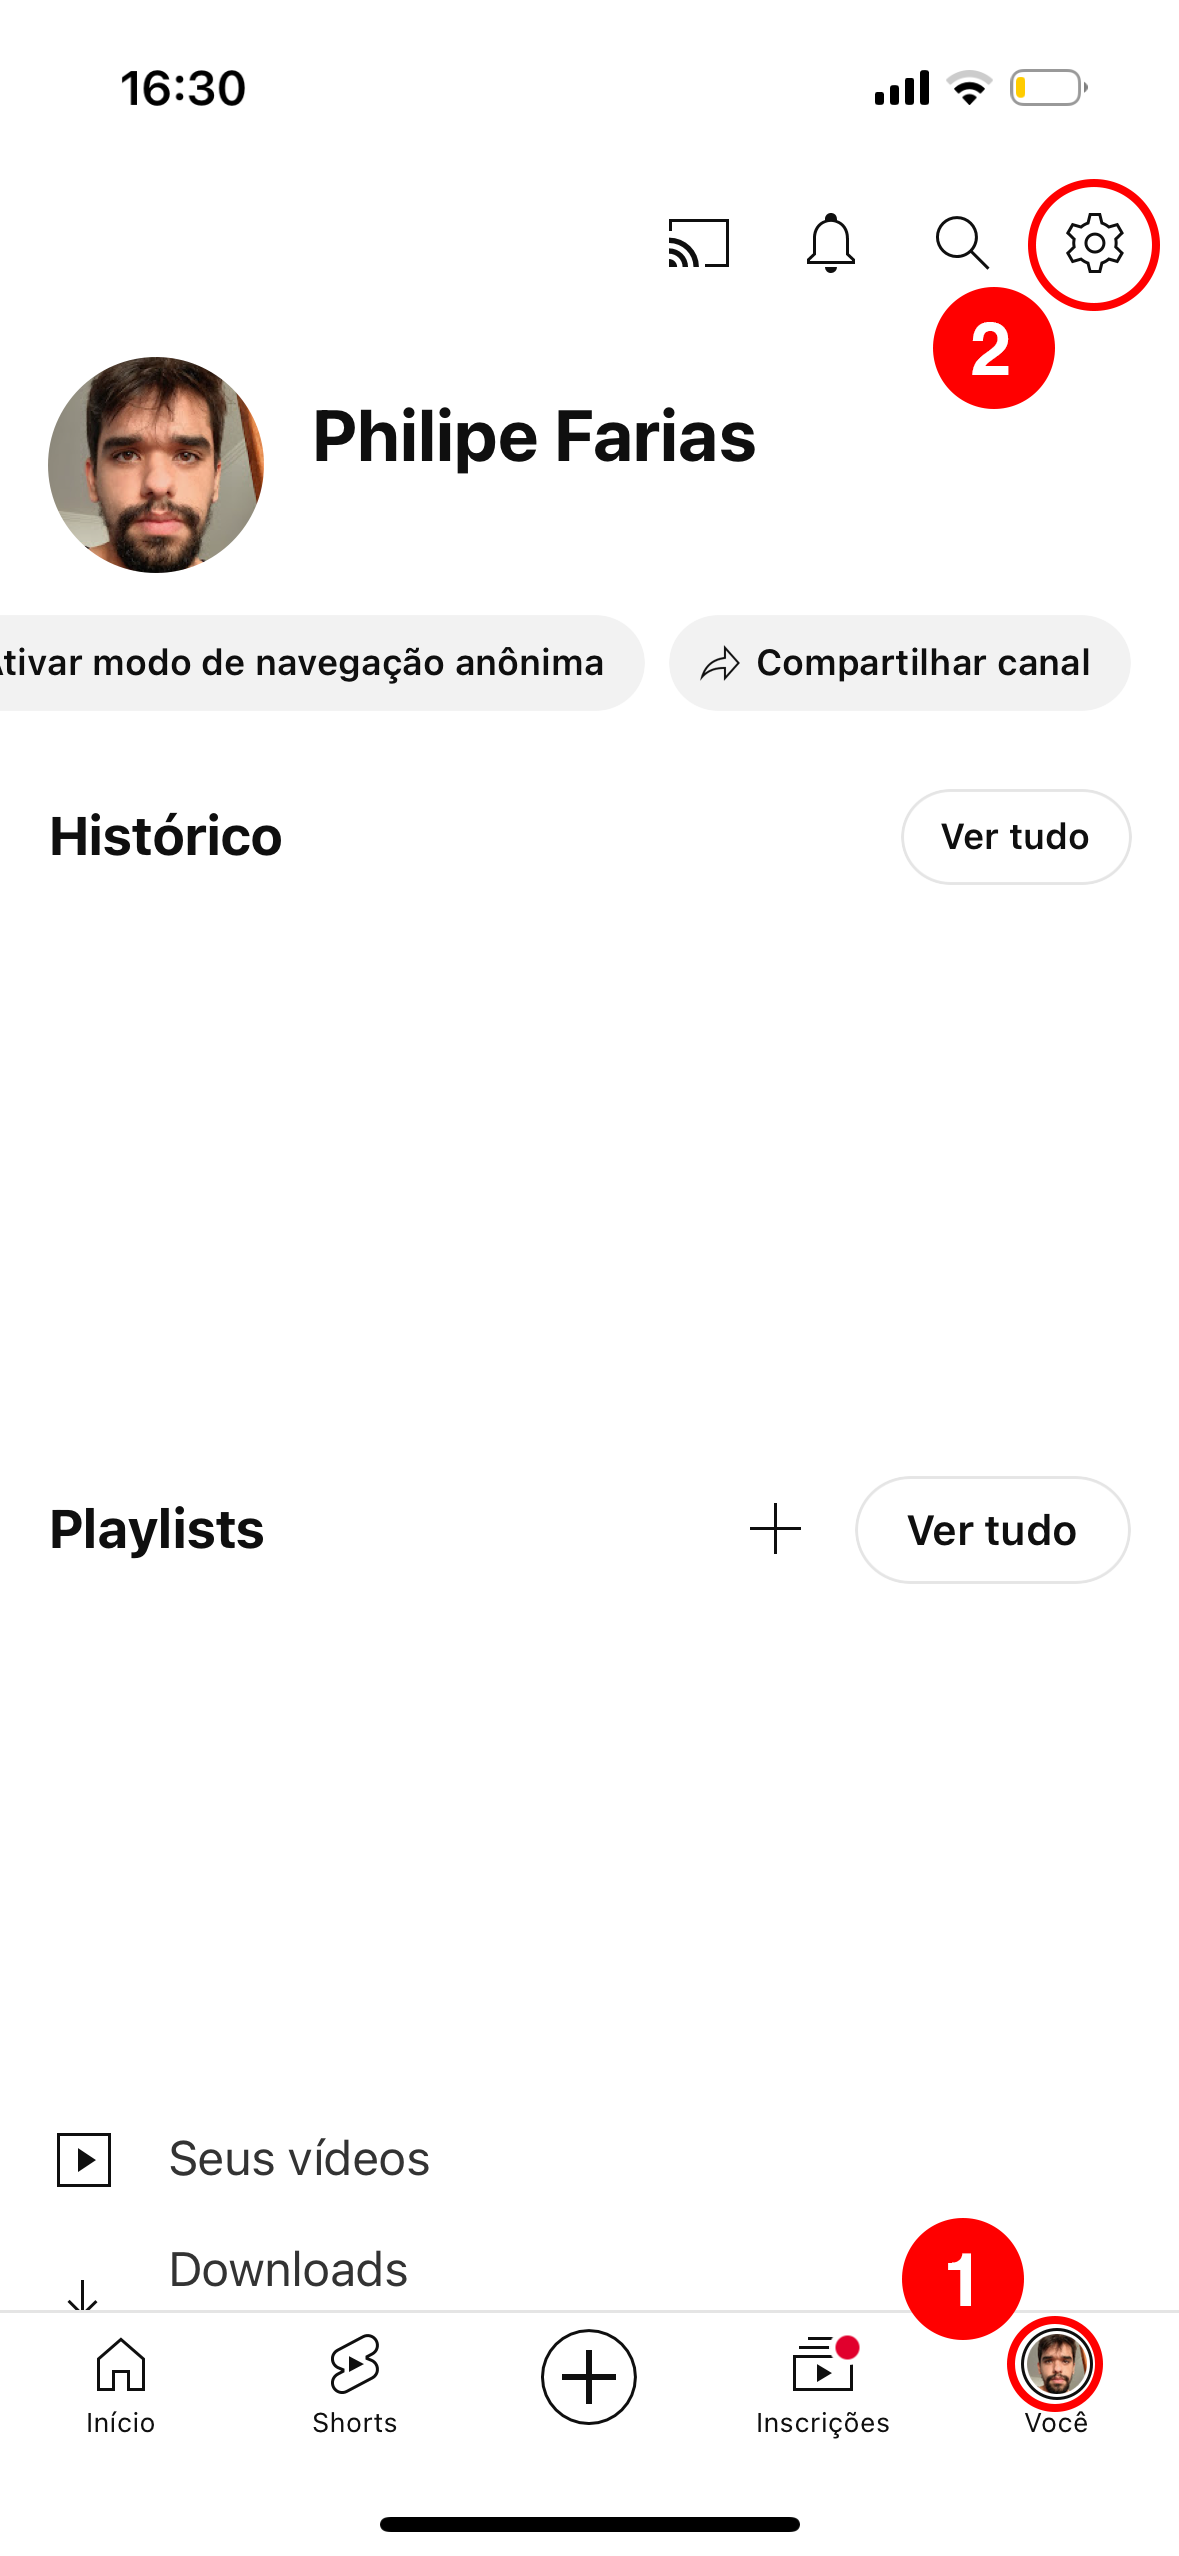Tap Ver tudo next to Histórico
The height and width of the screenshot is (2556, 1179).
point(1015,837)
